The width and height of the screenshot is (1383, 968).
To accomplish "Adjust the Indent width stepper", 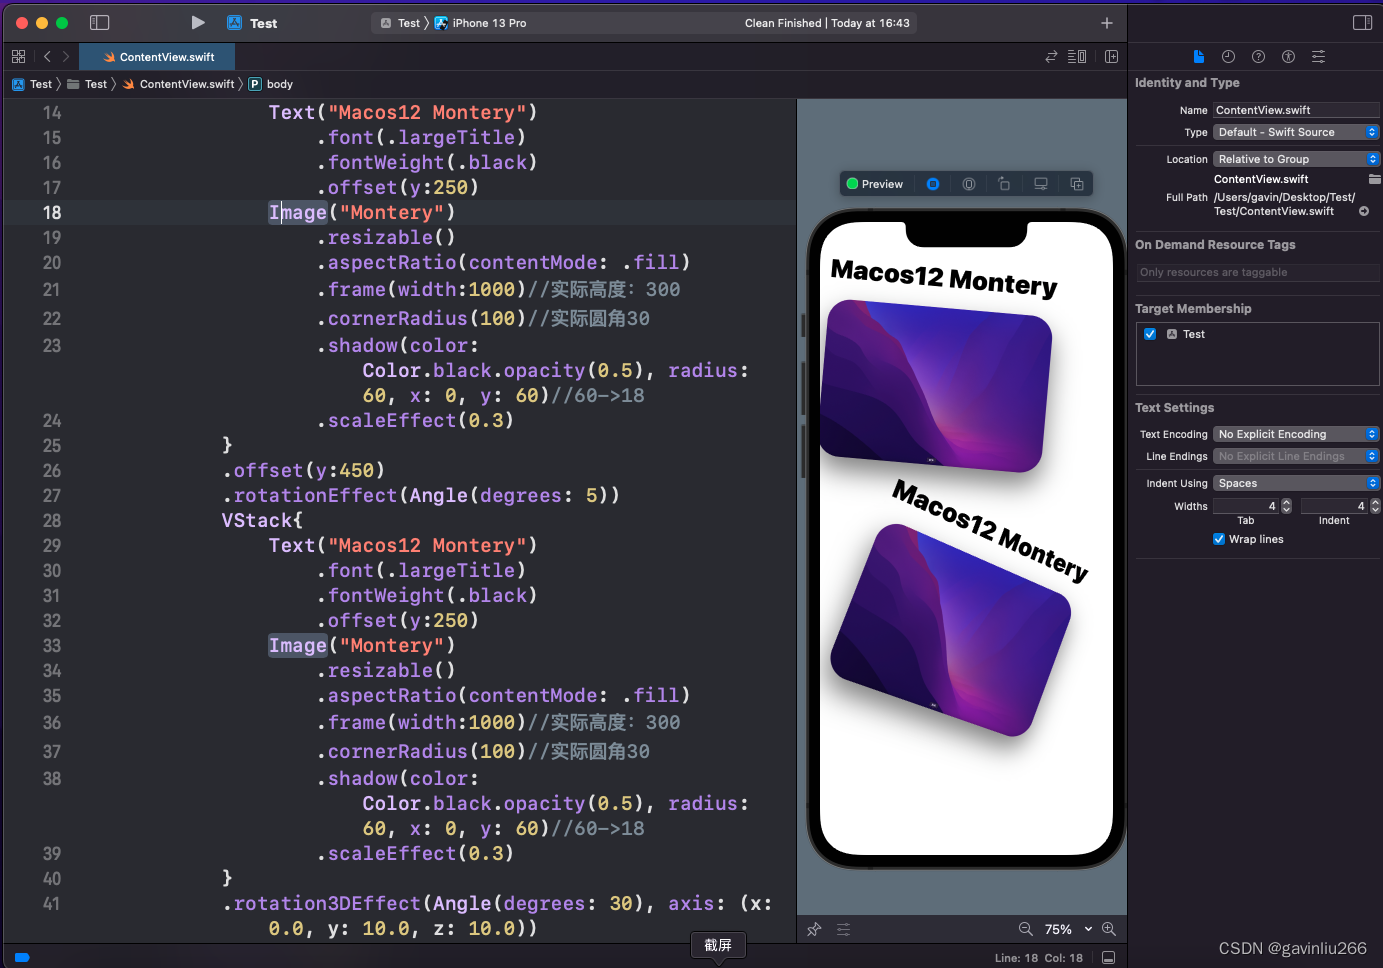I will [x=1375, y=506].
